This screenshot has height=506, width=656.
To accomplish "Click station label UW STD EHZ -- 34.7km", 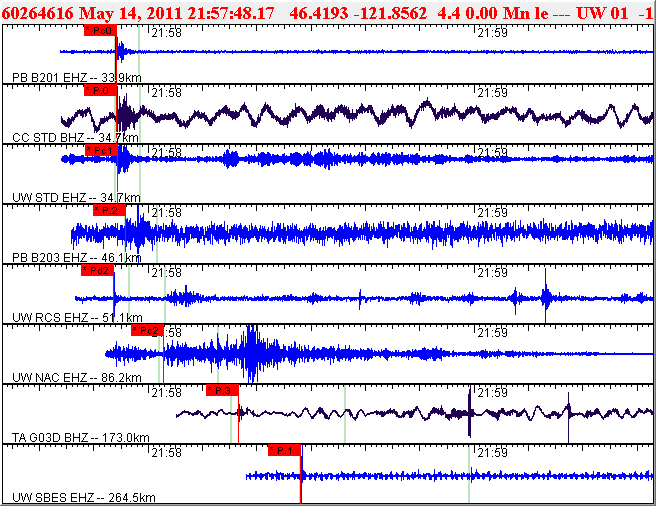I will click(x=76, y=197).
